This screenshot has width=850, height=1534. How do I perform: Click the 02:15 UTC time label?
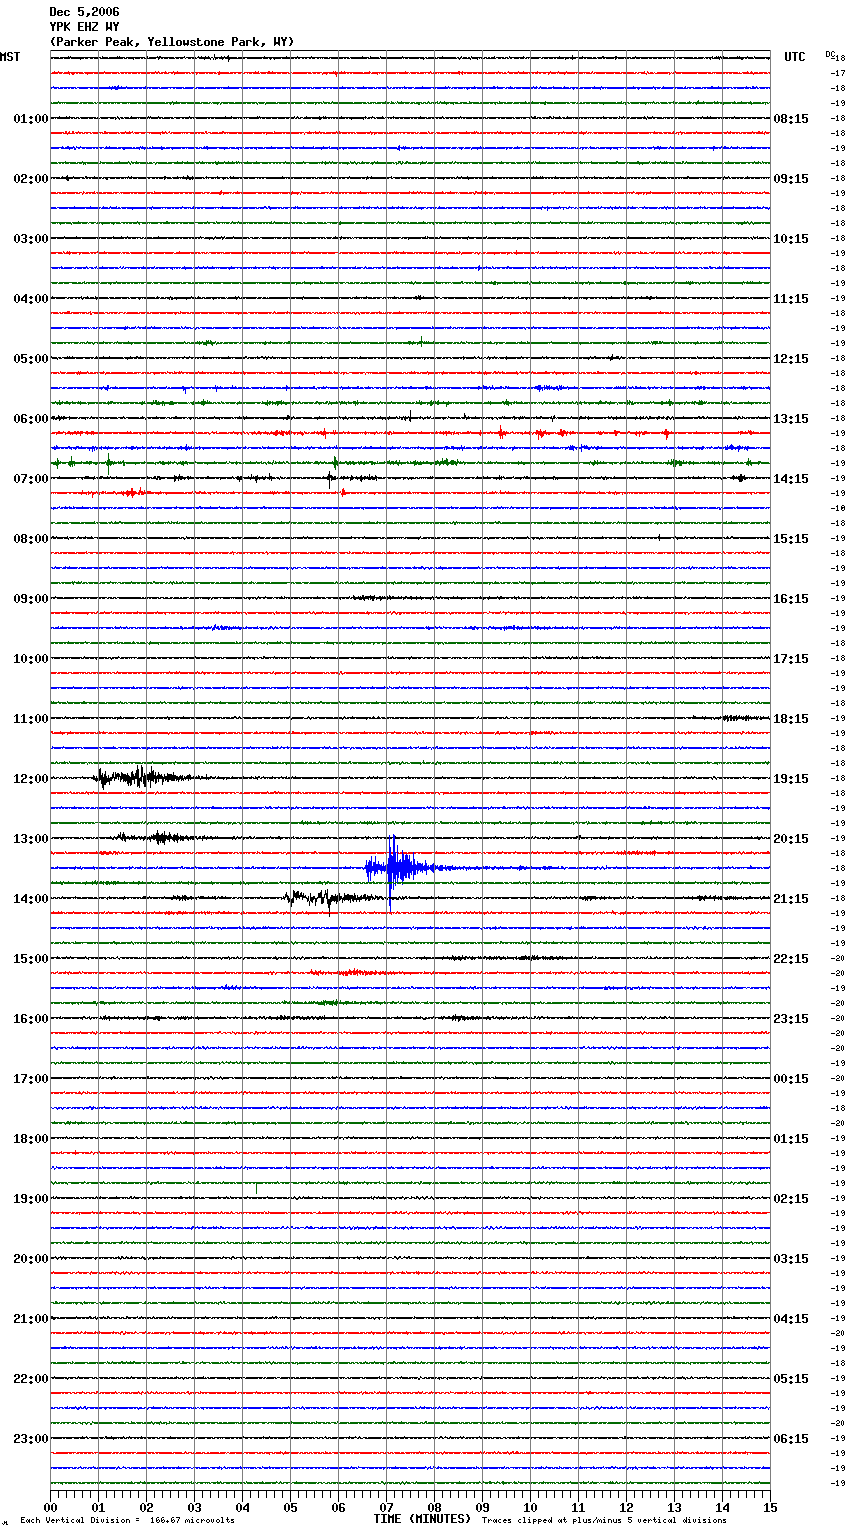tap(791, 1199)
